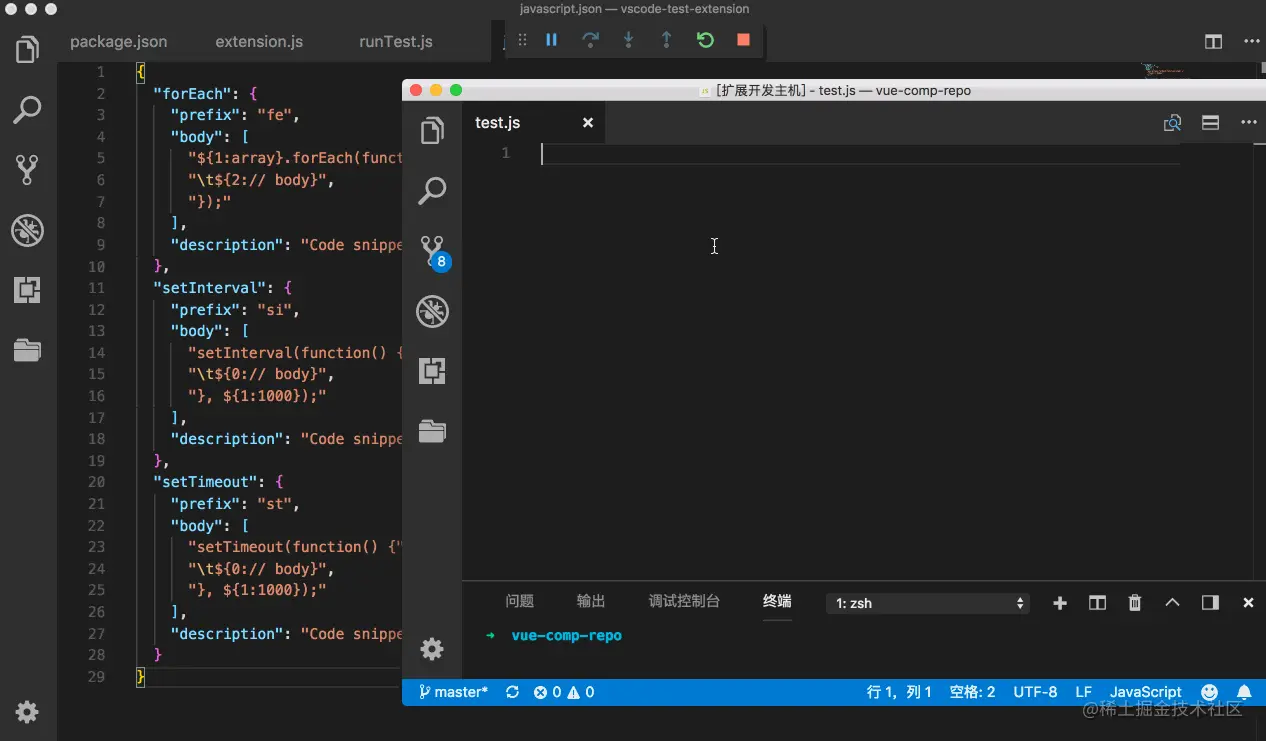Create a new terminal with plus

(1060, 603)
